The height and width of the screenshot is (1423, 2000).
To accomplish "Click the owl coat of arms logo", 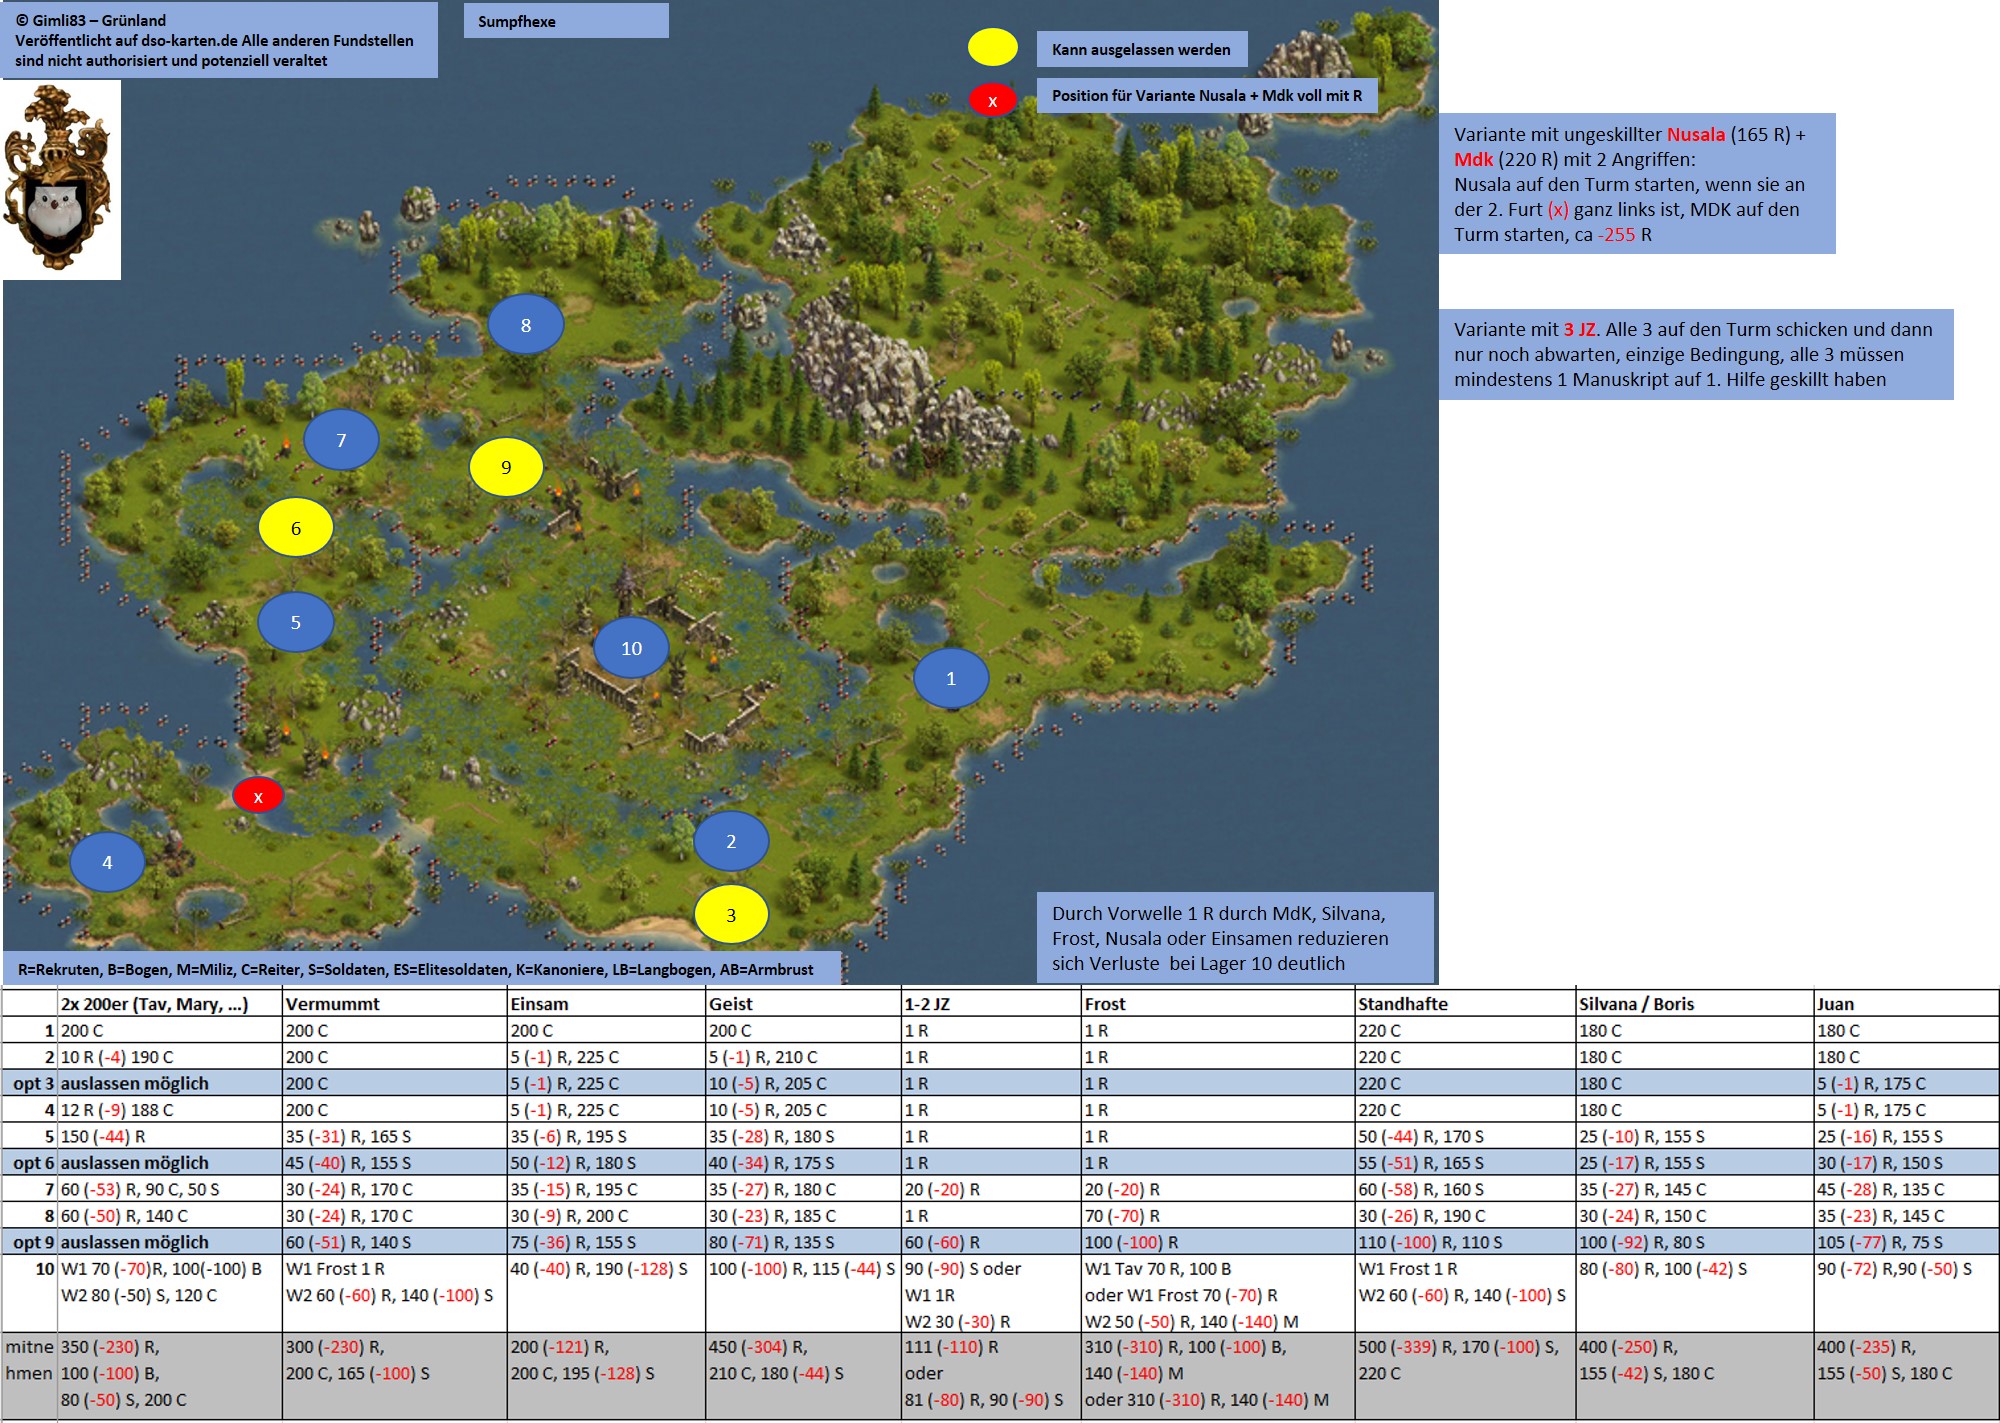I will [x=60, y=180].
